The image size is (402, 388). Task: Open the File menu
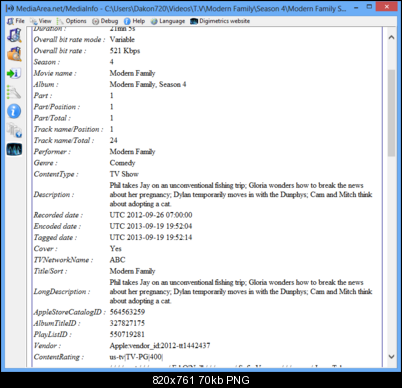[16, 21]
